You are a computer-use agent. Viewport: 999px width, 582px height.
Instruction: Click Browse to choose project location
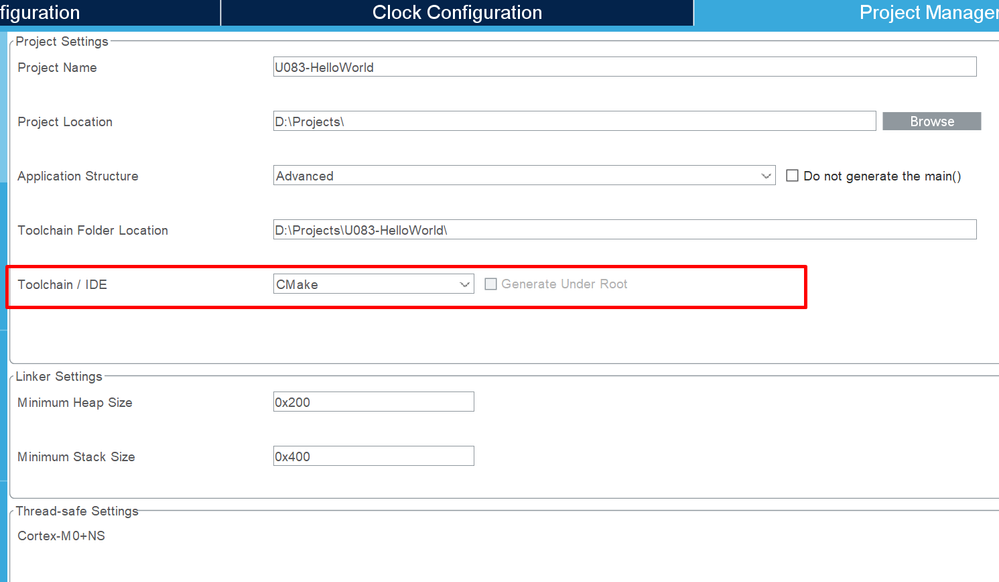click(931, 121)
